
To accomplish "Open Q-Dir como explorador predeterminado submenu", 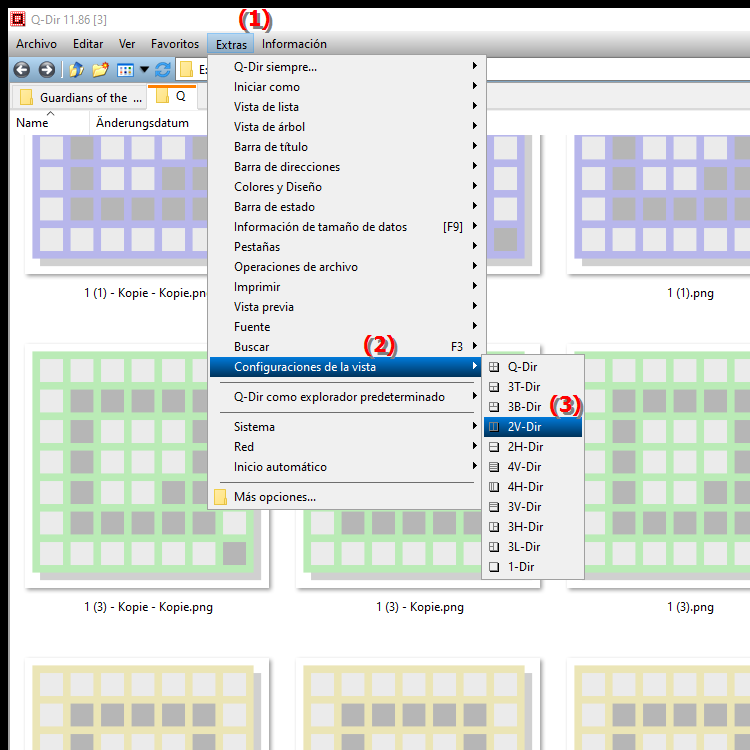I will (x=345, y=397).
